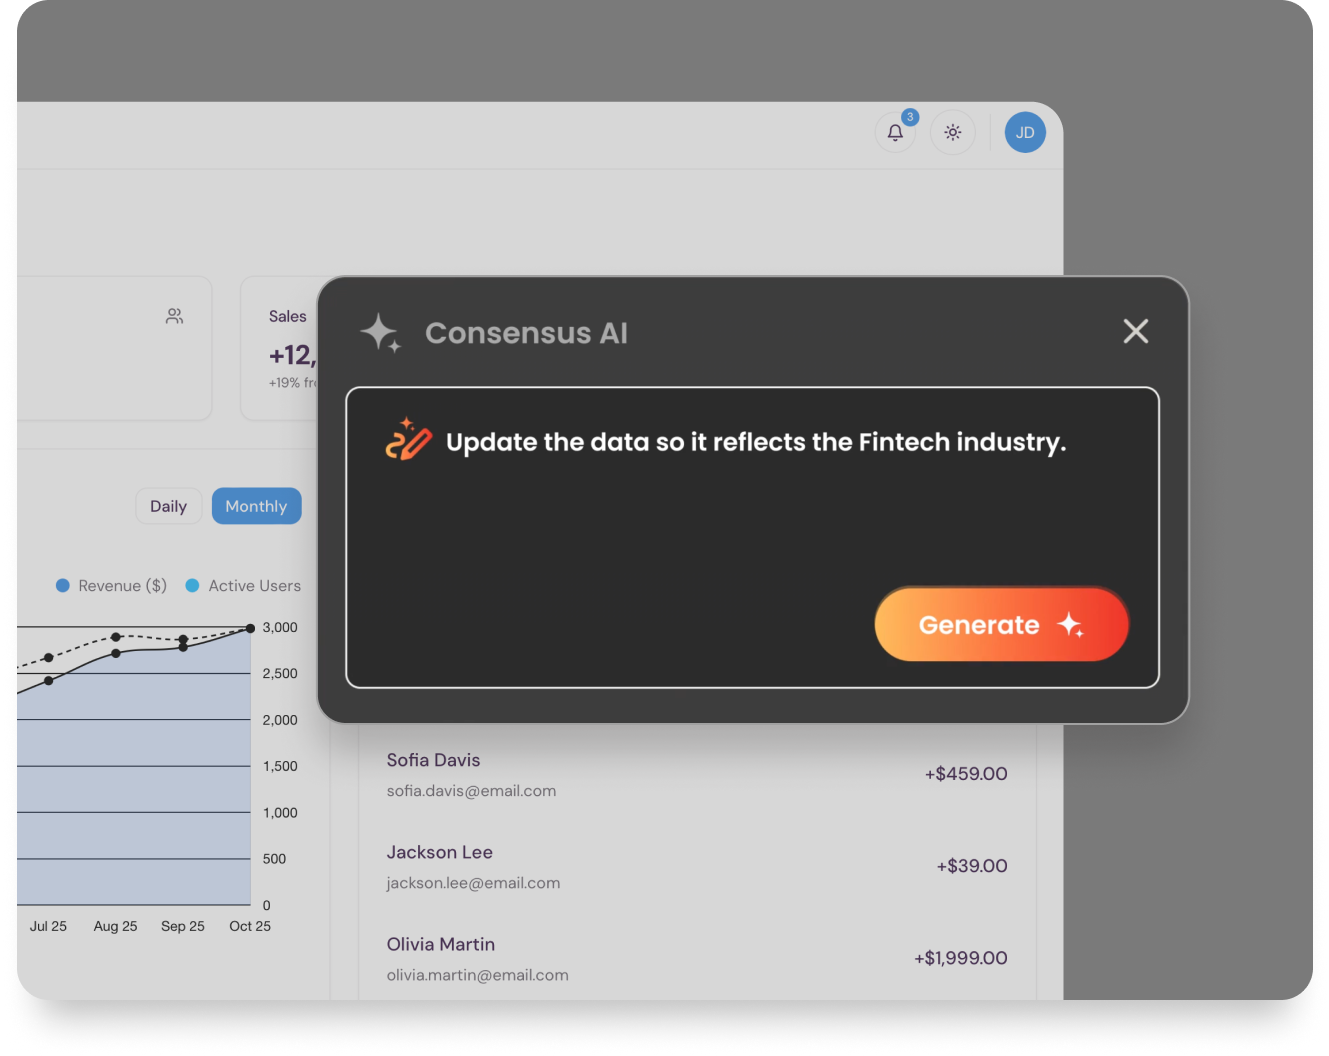Open Sofia Davis transaction row
The image size is (1329, 1056).
pyautogui.click(x=434, y=761)
